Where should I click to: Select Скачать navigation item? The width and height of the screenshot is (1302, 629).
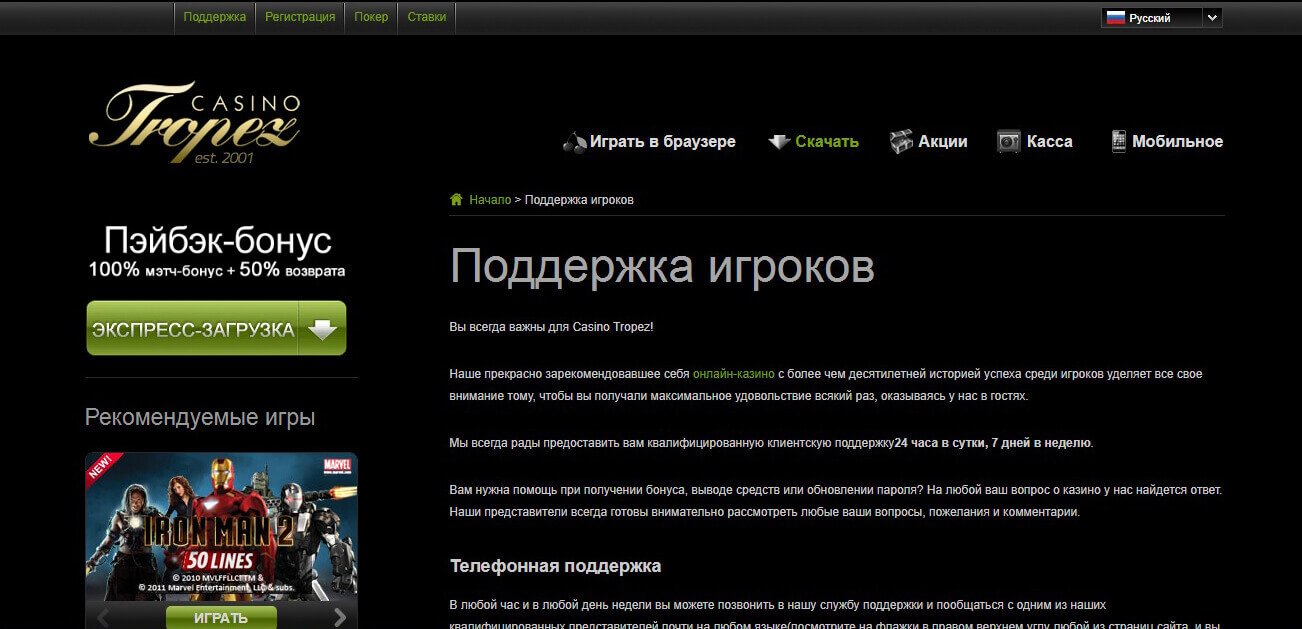813,142
